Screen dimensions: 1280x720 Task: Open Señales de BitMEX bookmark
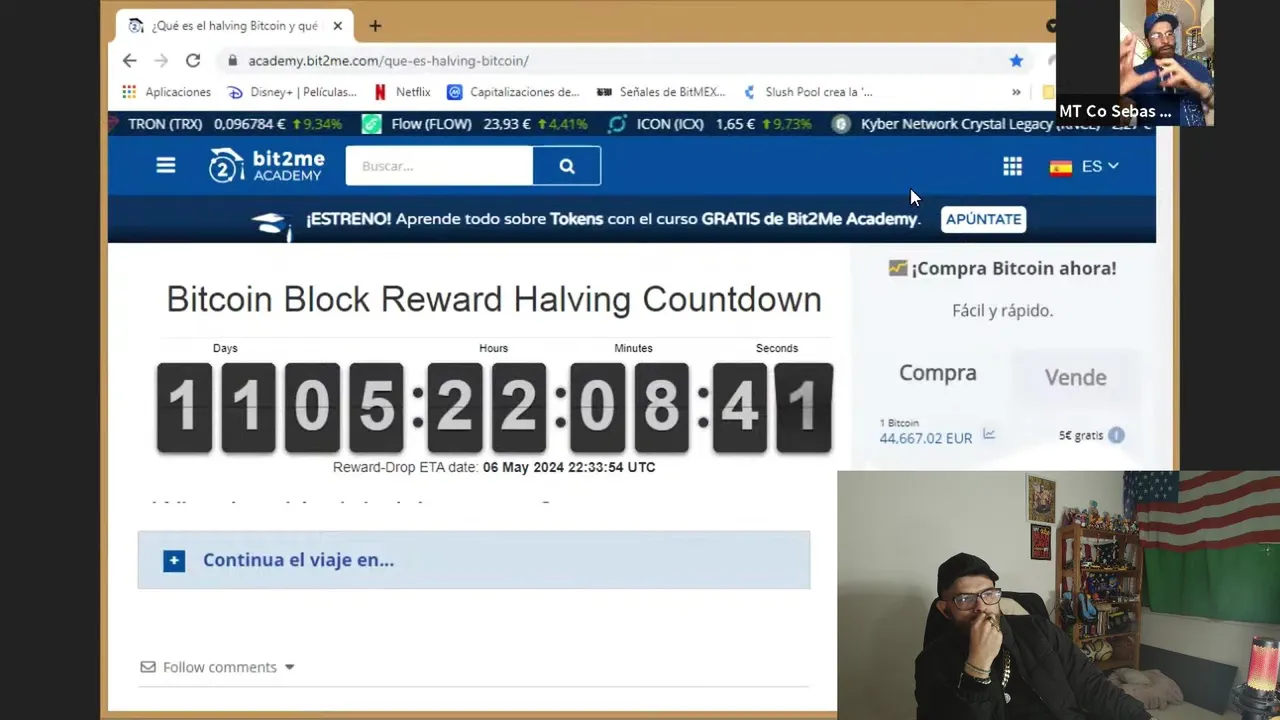click(x=661, y=92)
